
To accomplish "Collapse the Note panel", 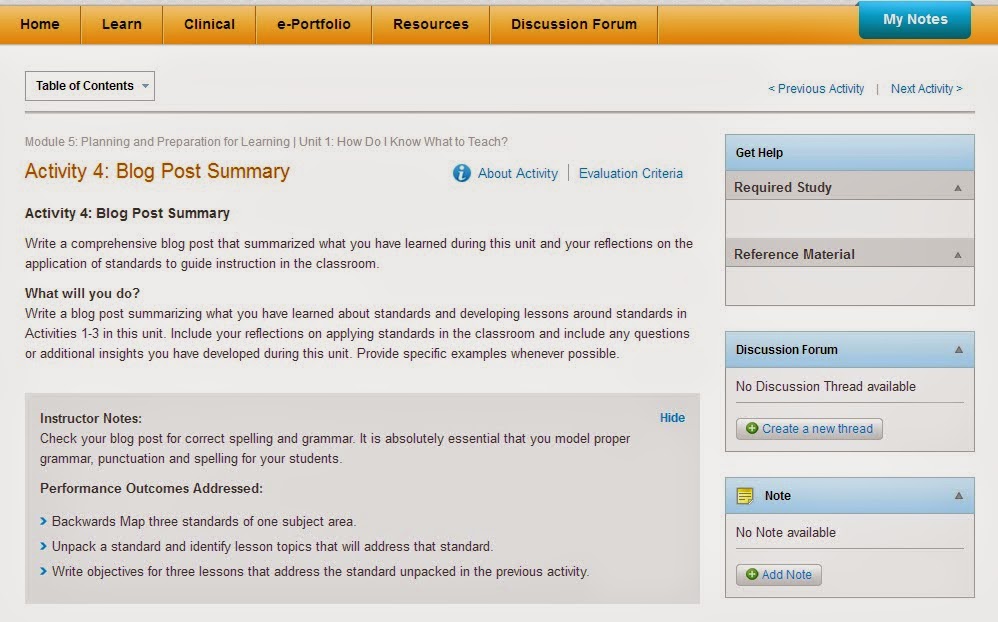I will (x=958, y=496).
